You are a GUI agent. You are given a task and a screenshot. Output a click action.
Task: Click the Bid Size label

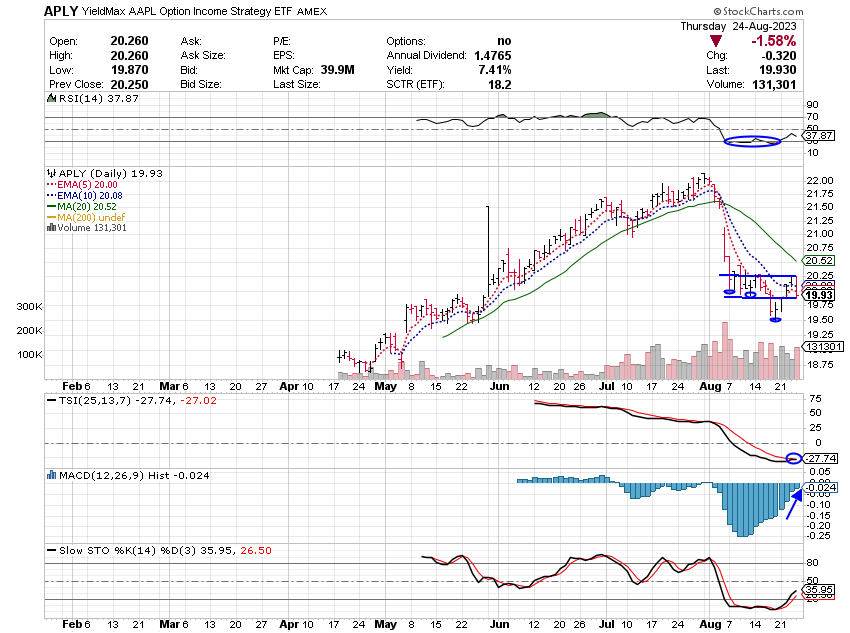coord(201,85)
